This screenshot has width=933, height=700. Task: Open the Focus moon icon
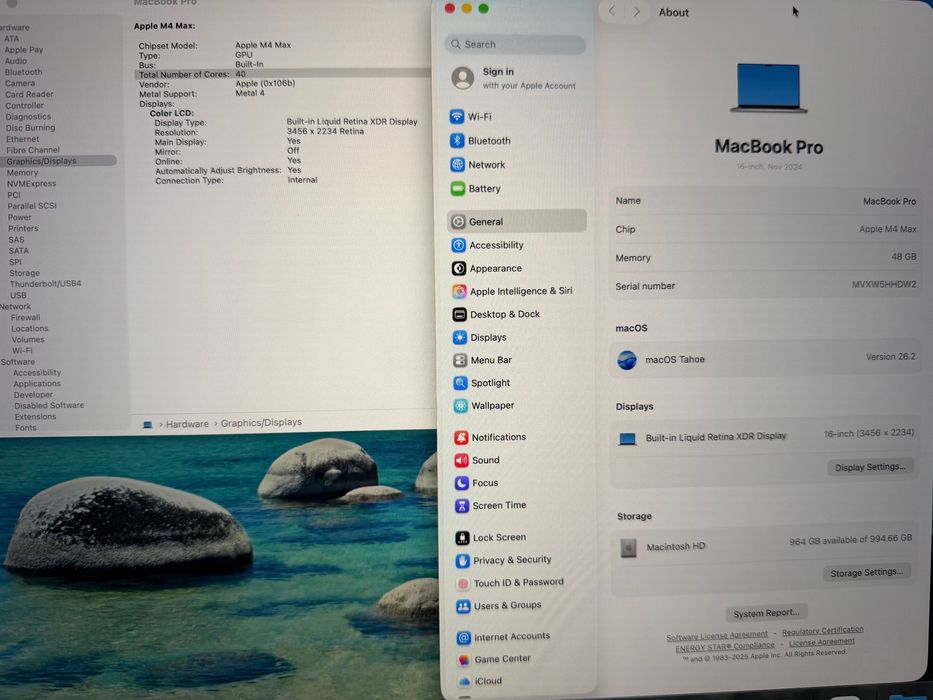[462, 483]
